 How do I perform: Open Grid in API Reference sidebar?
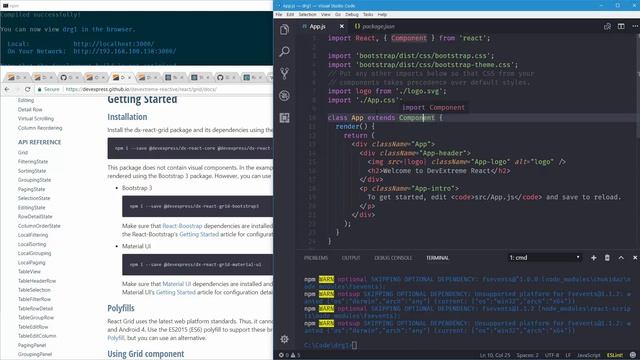(x=23, y=152)
